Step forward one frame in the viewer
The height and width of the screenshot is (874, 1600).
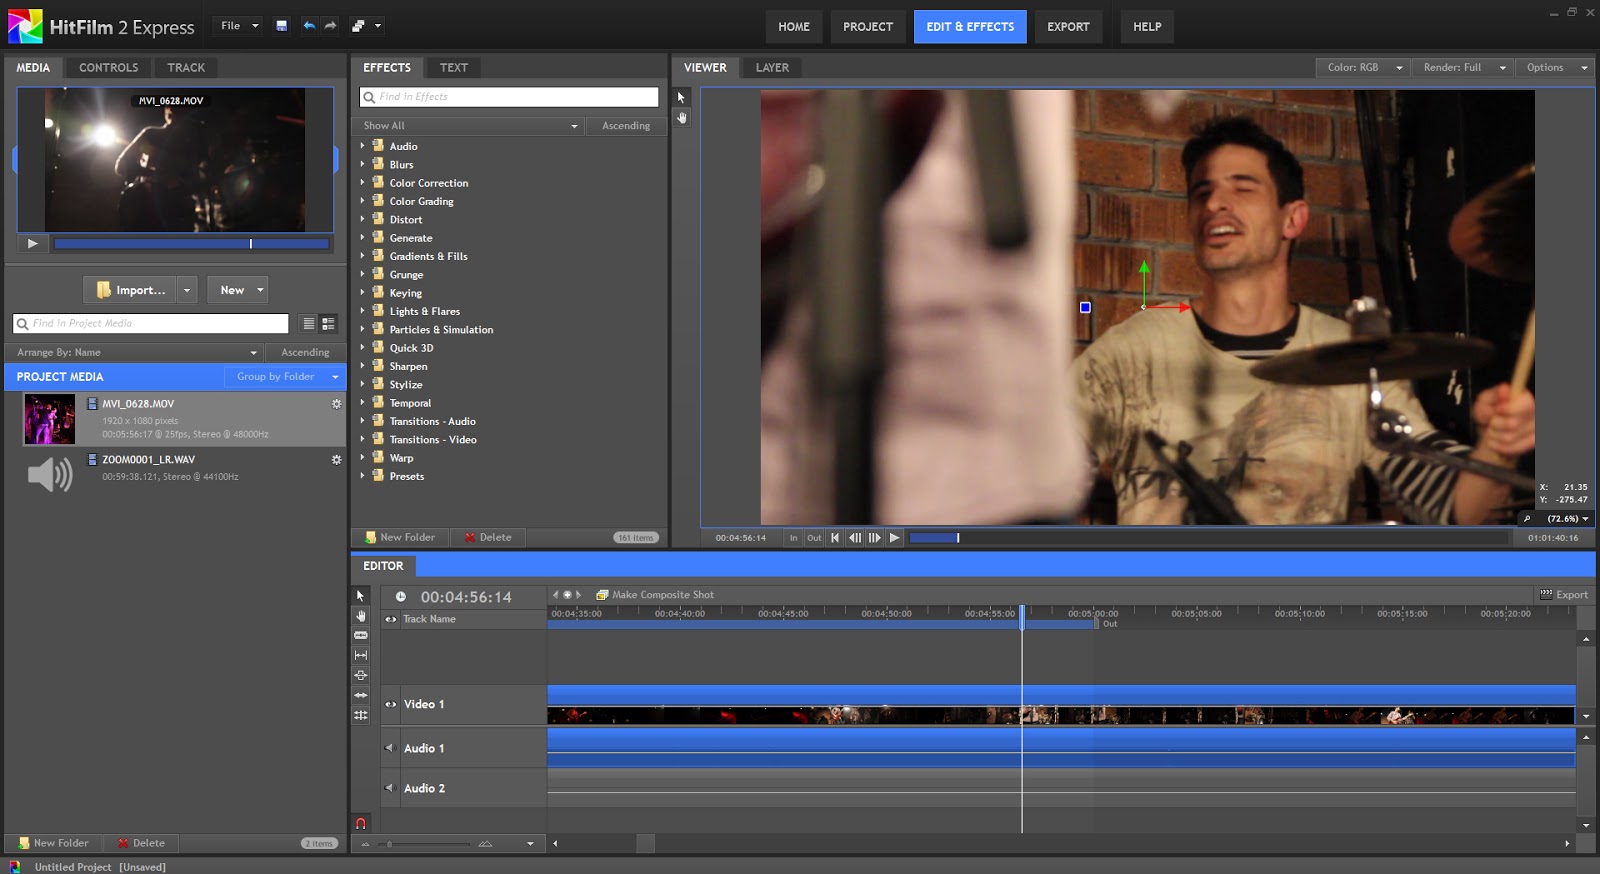click(x=875, y=538)
